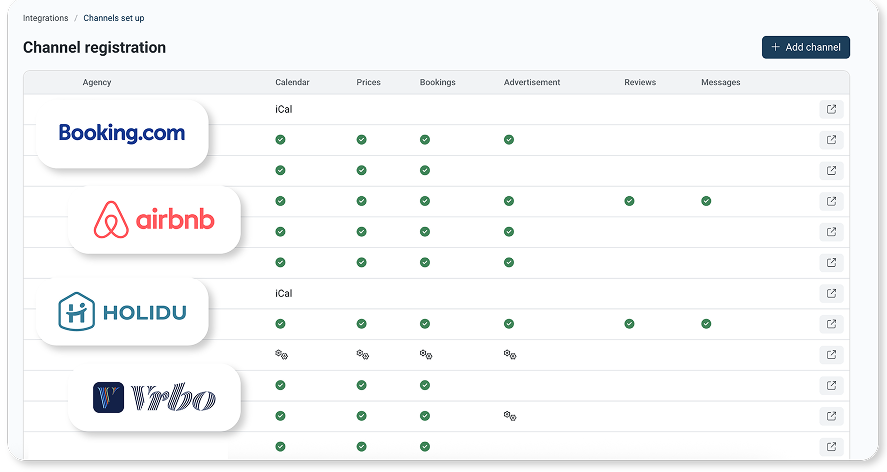Image resolution: width=887 pixels, height=472 pixels.
Task: Select the Calendar column header
Action: click(292, 82)
